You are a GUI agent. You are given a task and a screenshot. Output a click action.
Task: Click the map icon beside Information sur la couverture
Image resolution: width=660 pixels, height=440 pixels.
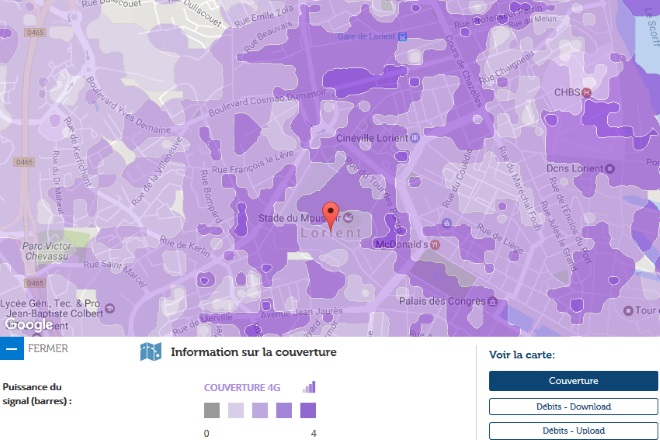pos(151,352)
